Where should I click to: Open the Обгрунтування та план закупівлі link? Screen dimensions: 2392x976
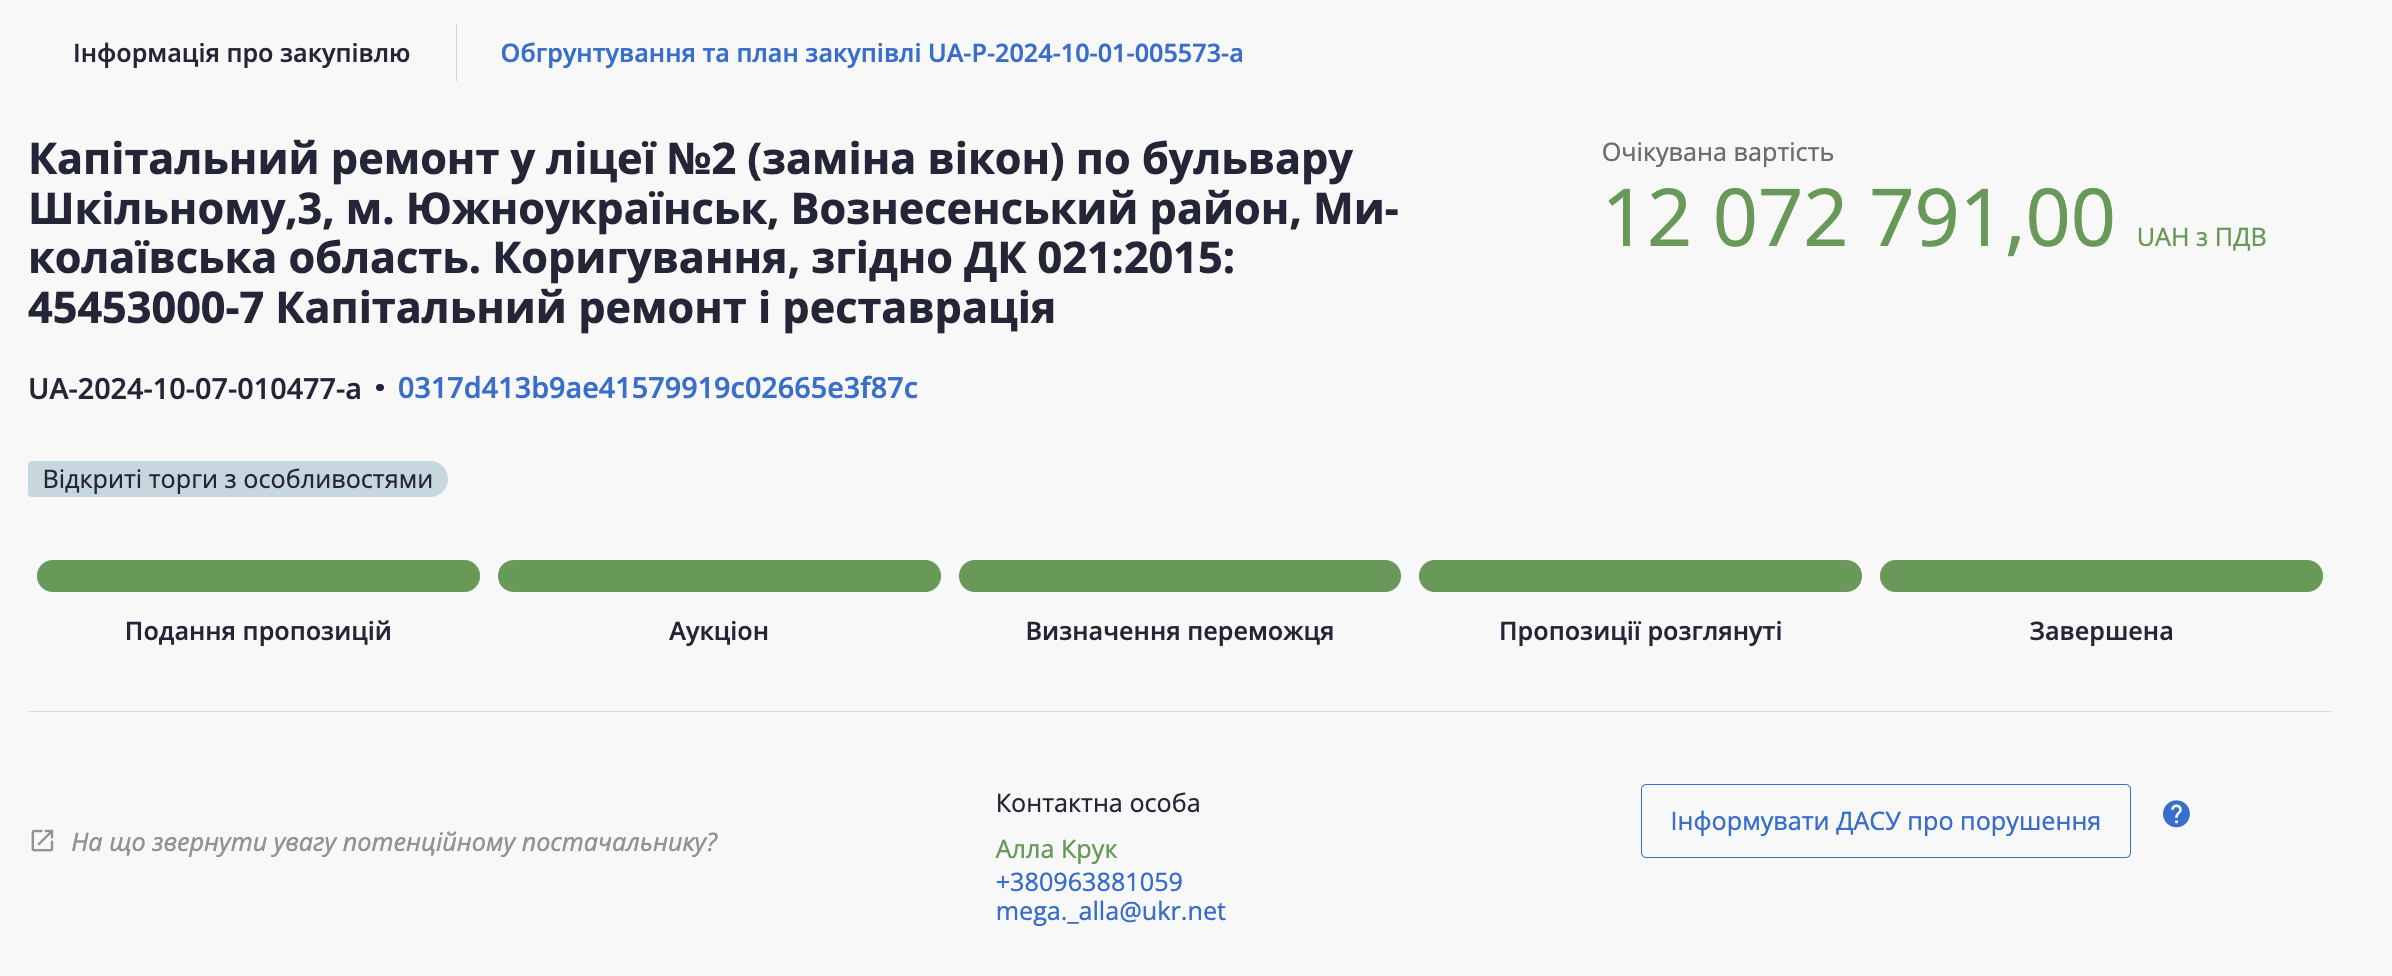click(871, 53)
